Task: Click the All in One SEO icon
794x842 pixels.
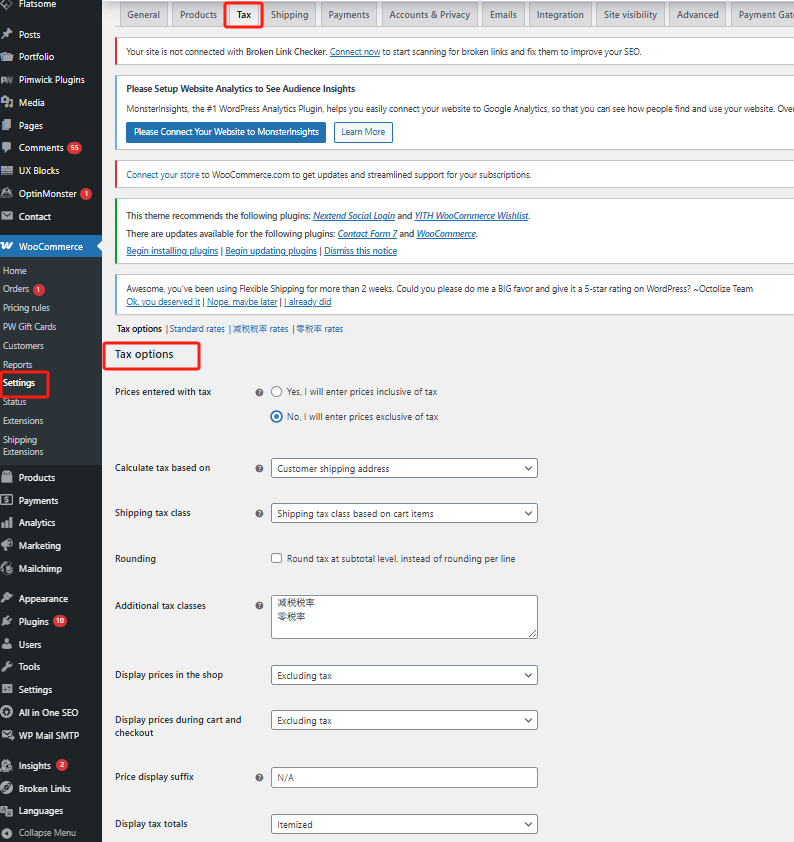Action: tap(7, 712)
